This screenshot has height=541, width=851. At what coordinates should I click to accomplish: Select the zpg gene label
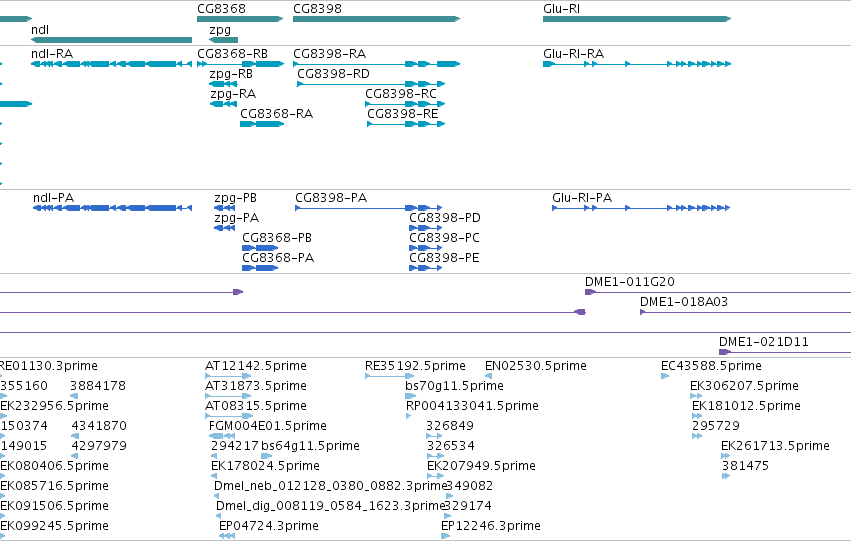(220, 30)
